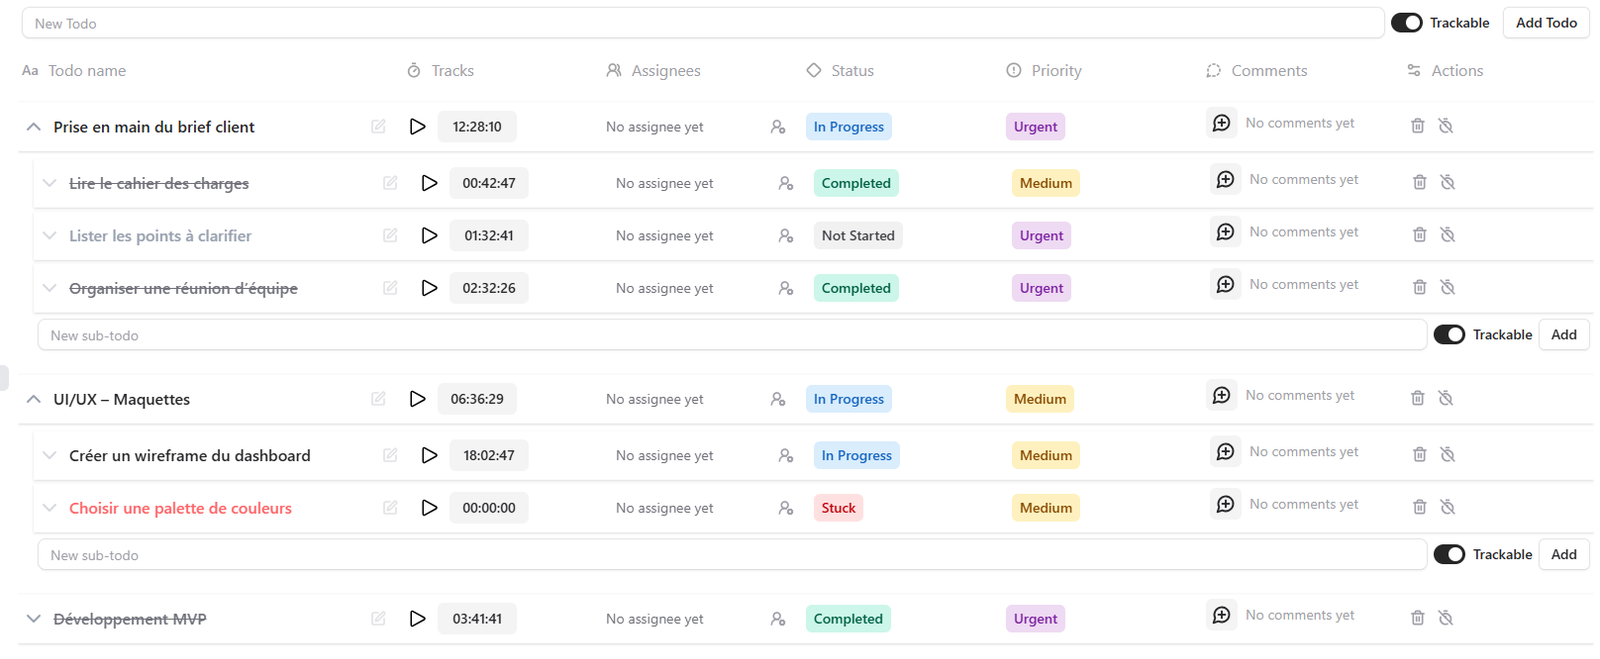
Task: Disable tracking for Choisir une palette de couleurs
Action: click(1447, 507)
